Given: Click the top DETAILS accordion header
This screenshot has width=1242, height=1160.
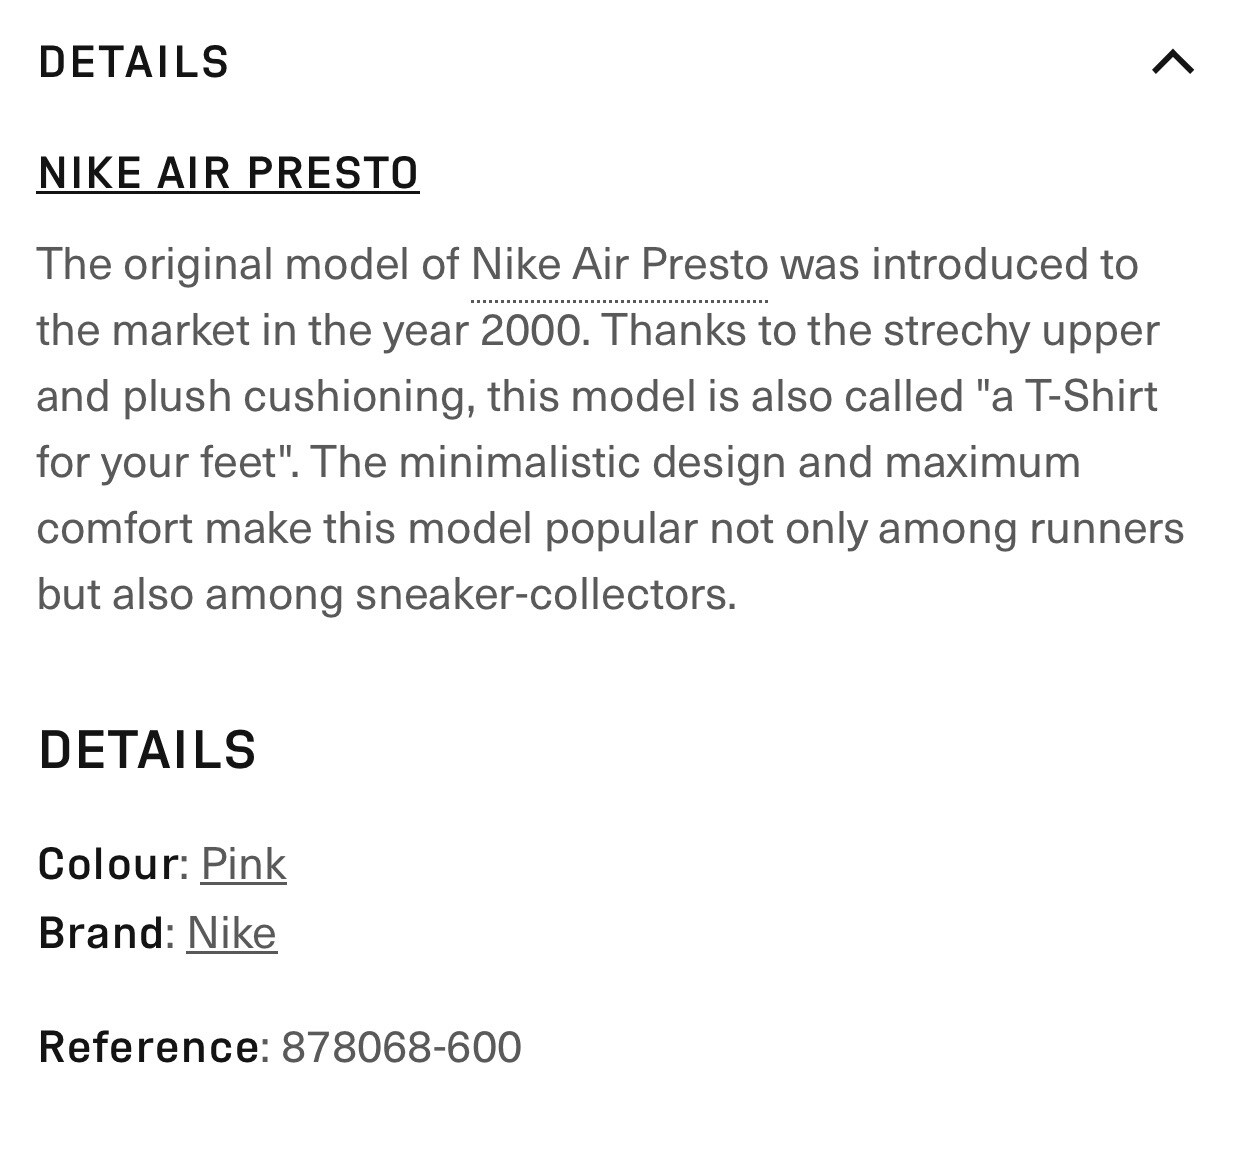Looking at the screenshot, I should pos(620,62).
